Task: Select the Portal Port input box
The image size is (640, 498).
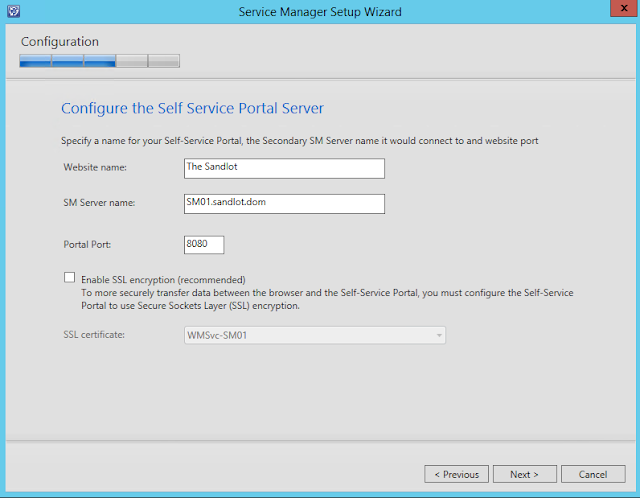Action: [204, 244]
